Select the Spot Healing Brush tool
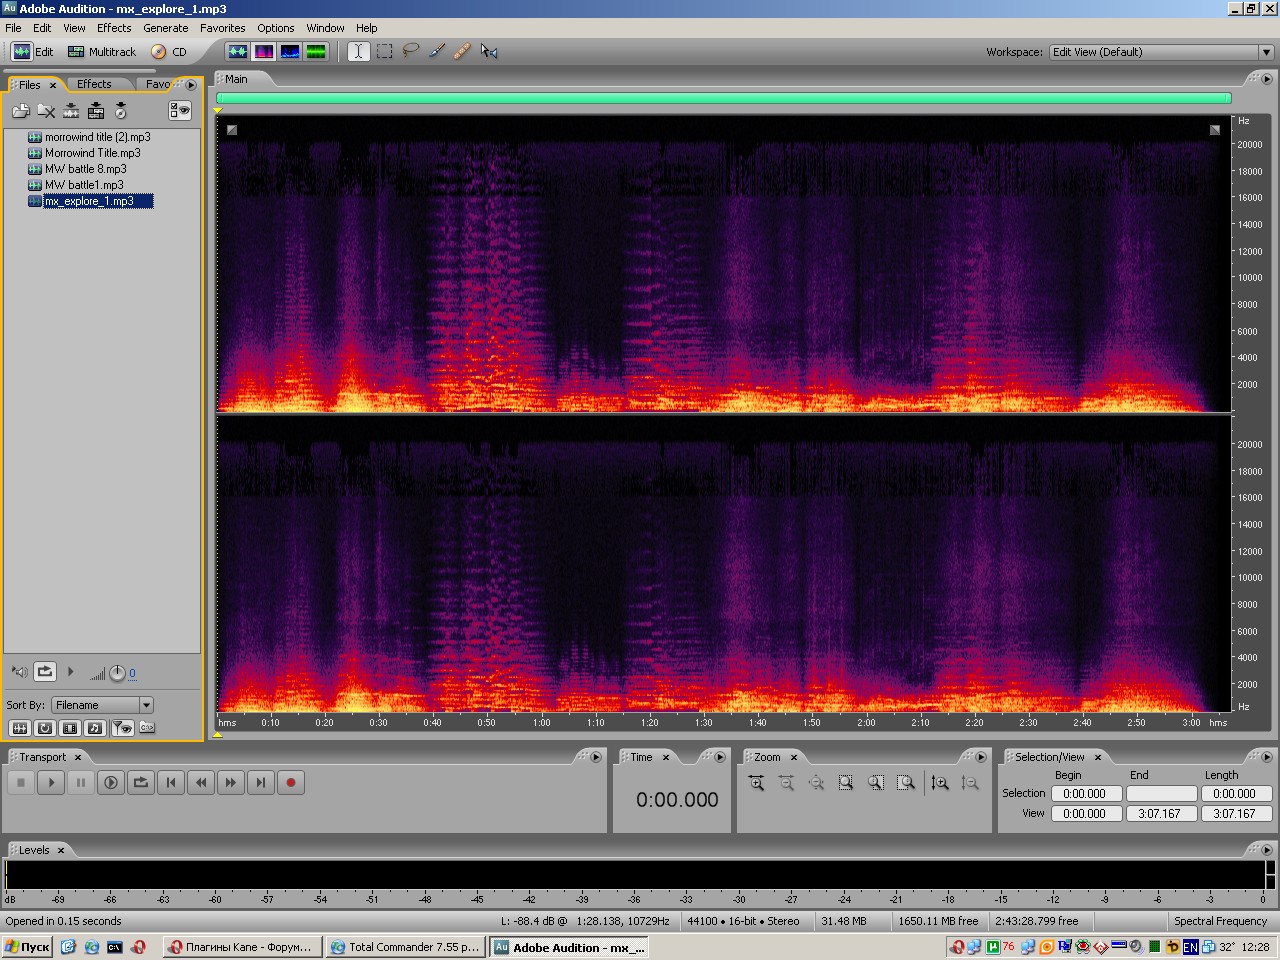1280x960 pixels. click(x=462, y=51)
